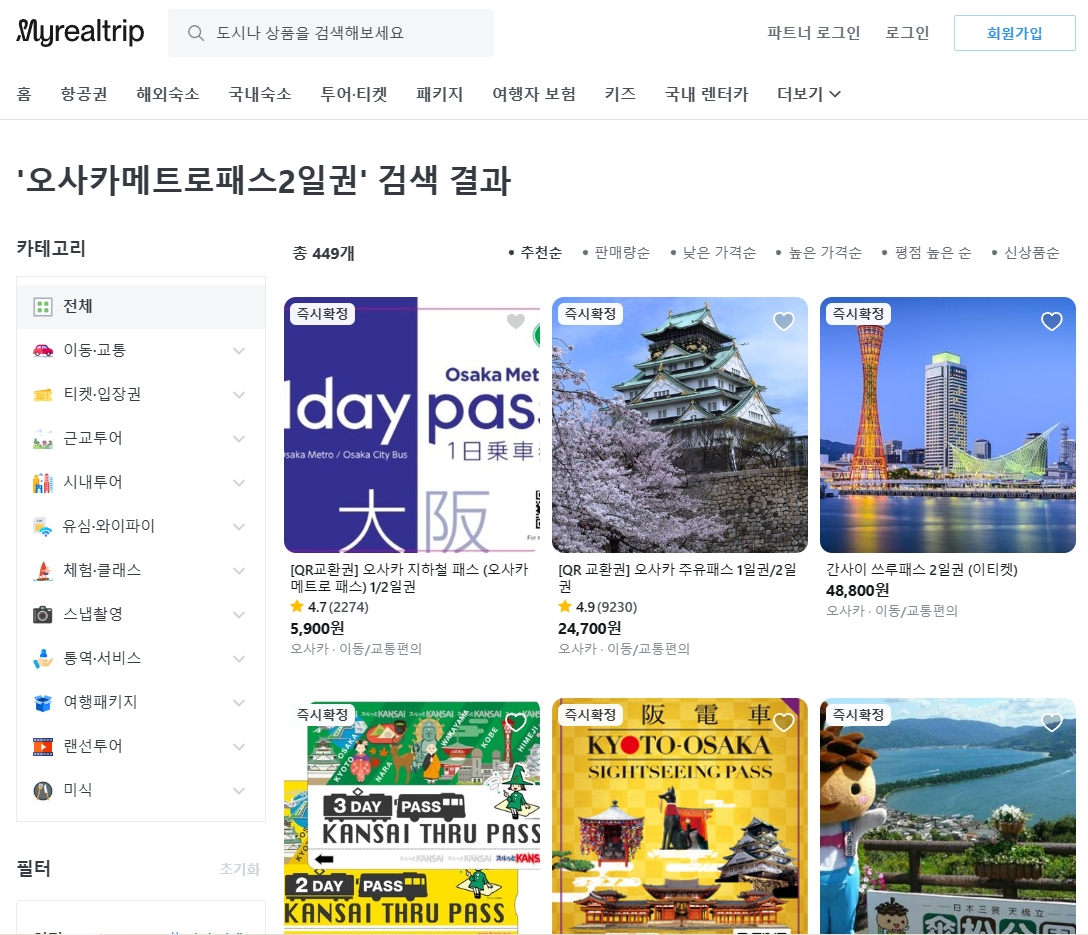Reset filters with 초기화

click(239, 869)
